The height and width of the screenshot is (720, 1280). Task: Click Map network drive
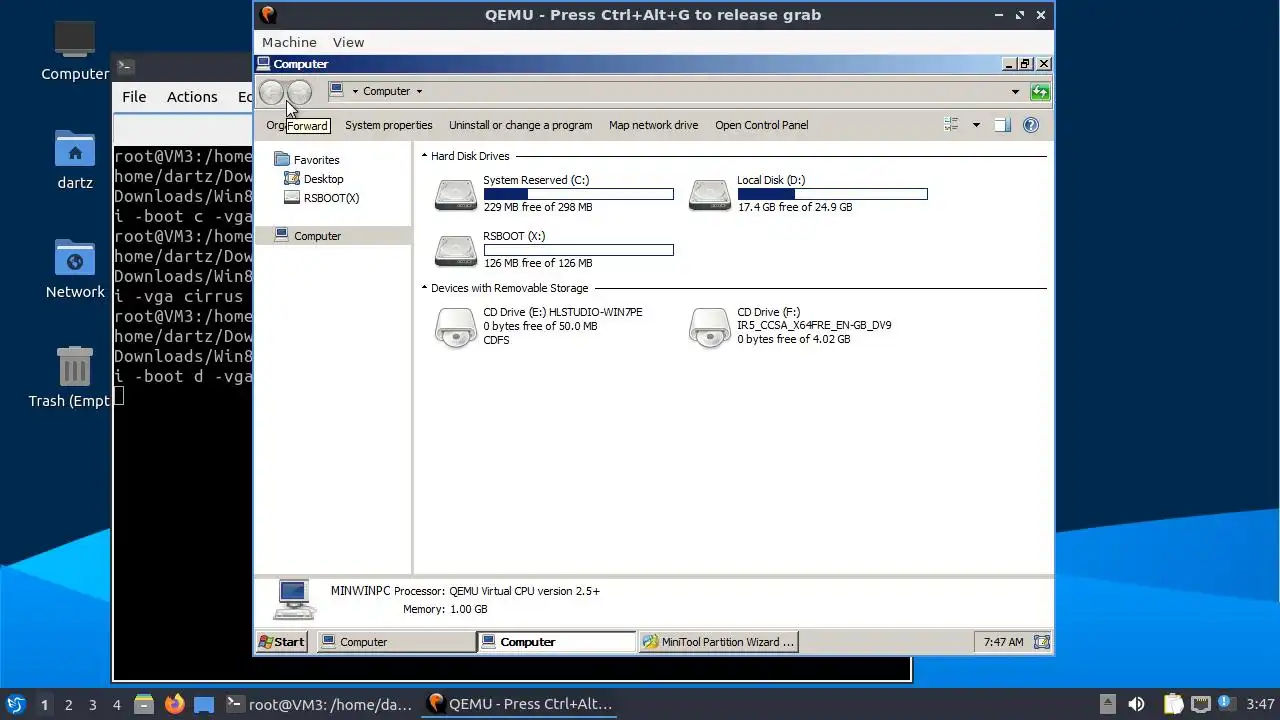point(653,125)
